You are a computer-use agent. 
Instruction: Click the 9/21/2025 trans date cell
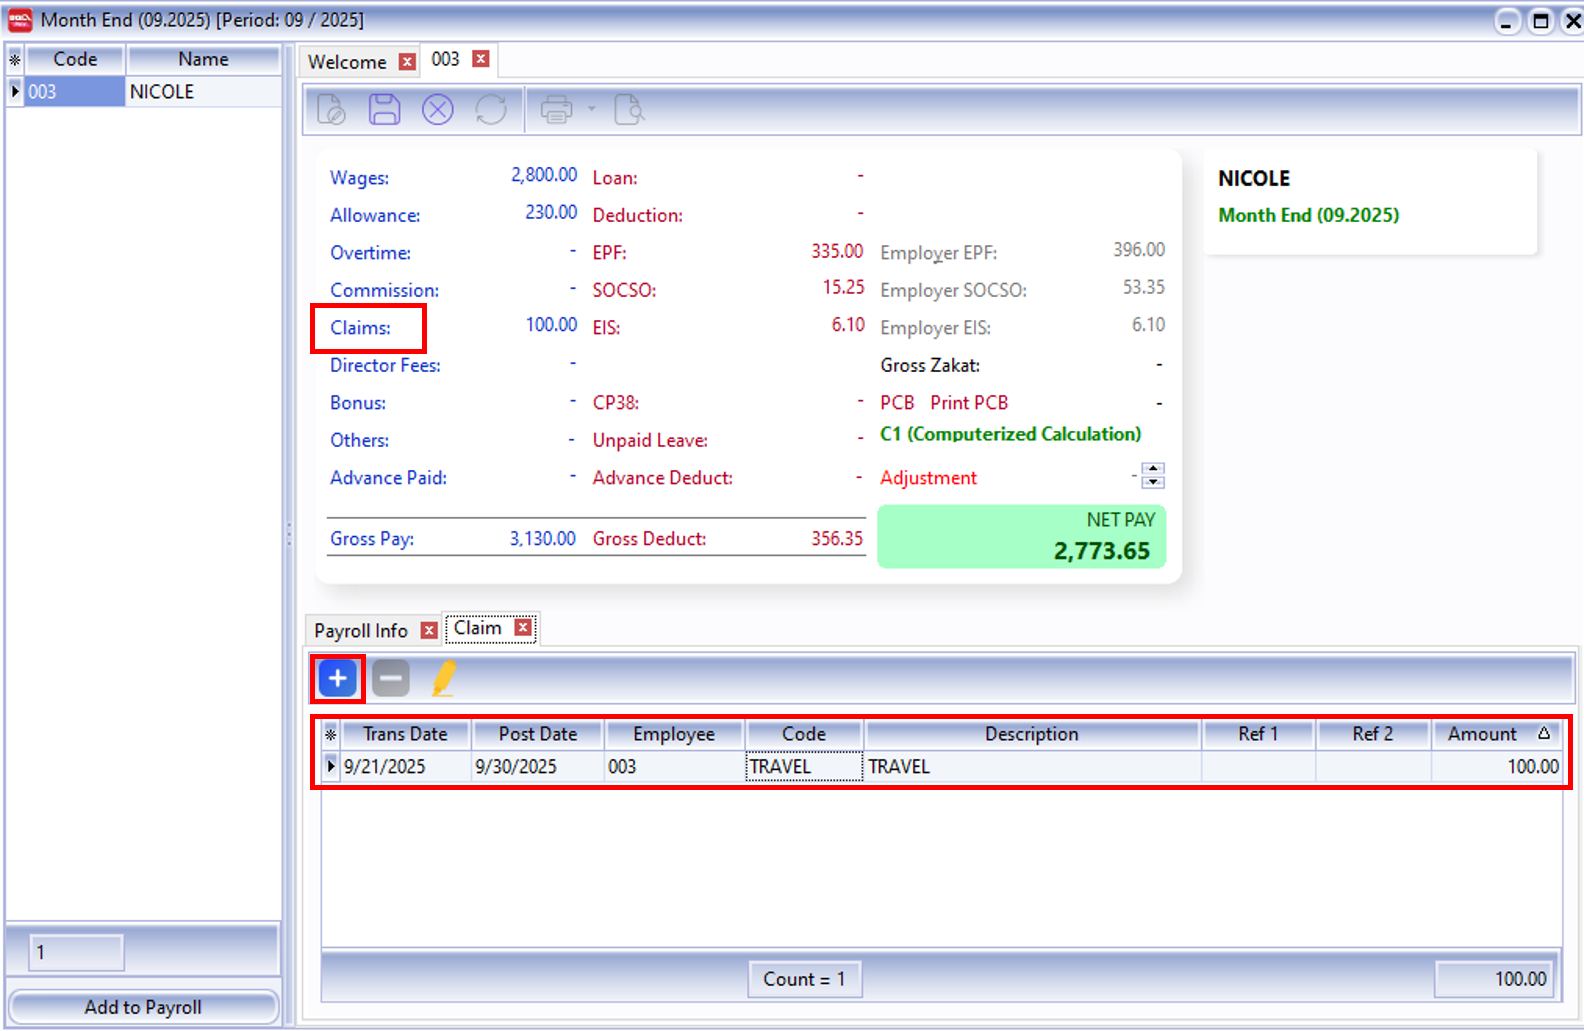tap(406, 767)
